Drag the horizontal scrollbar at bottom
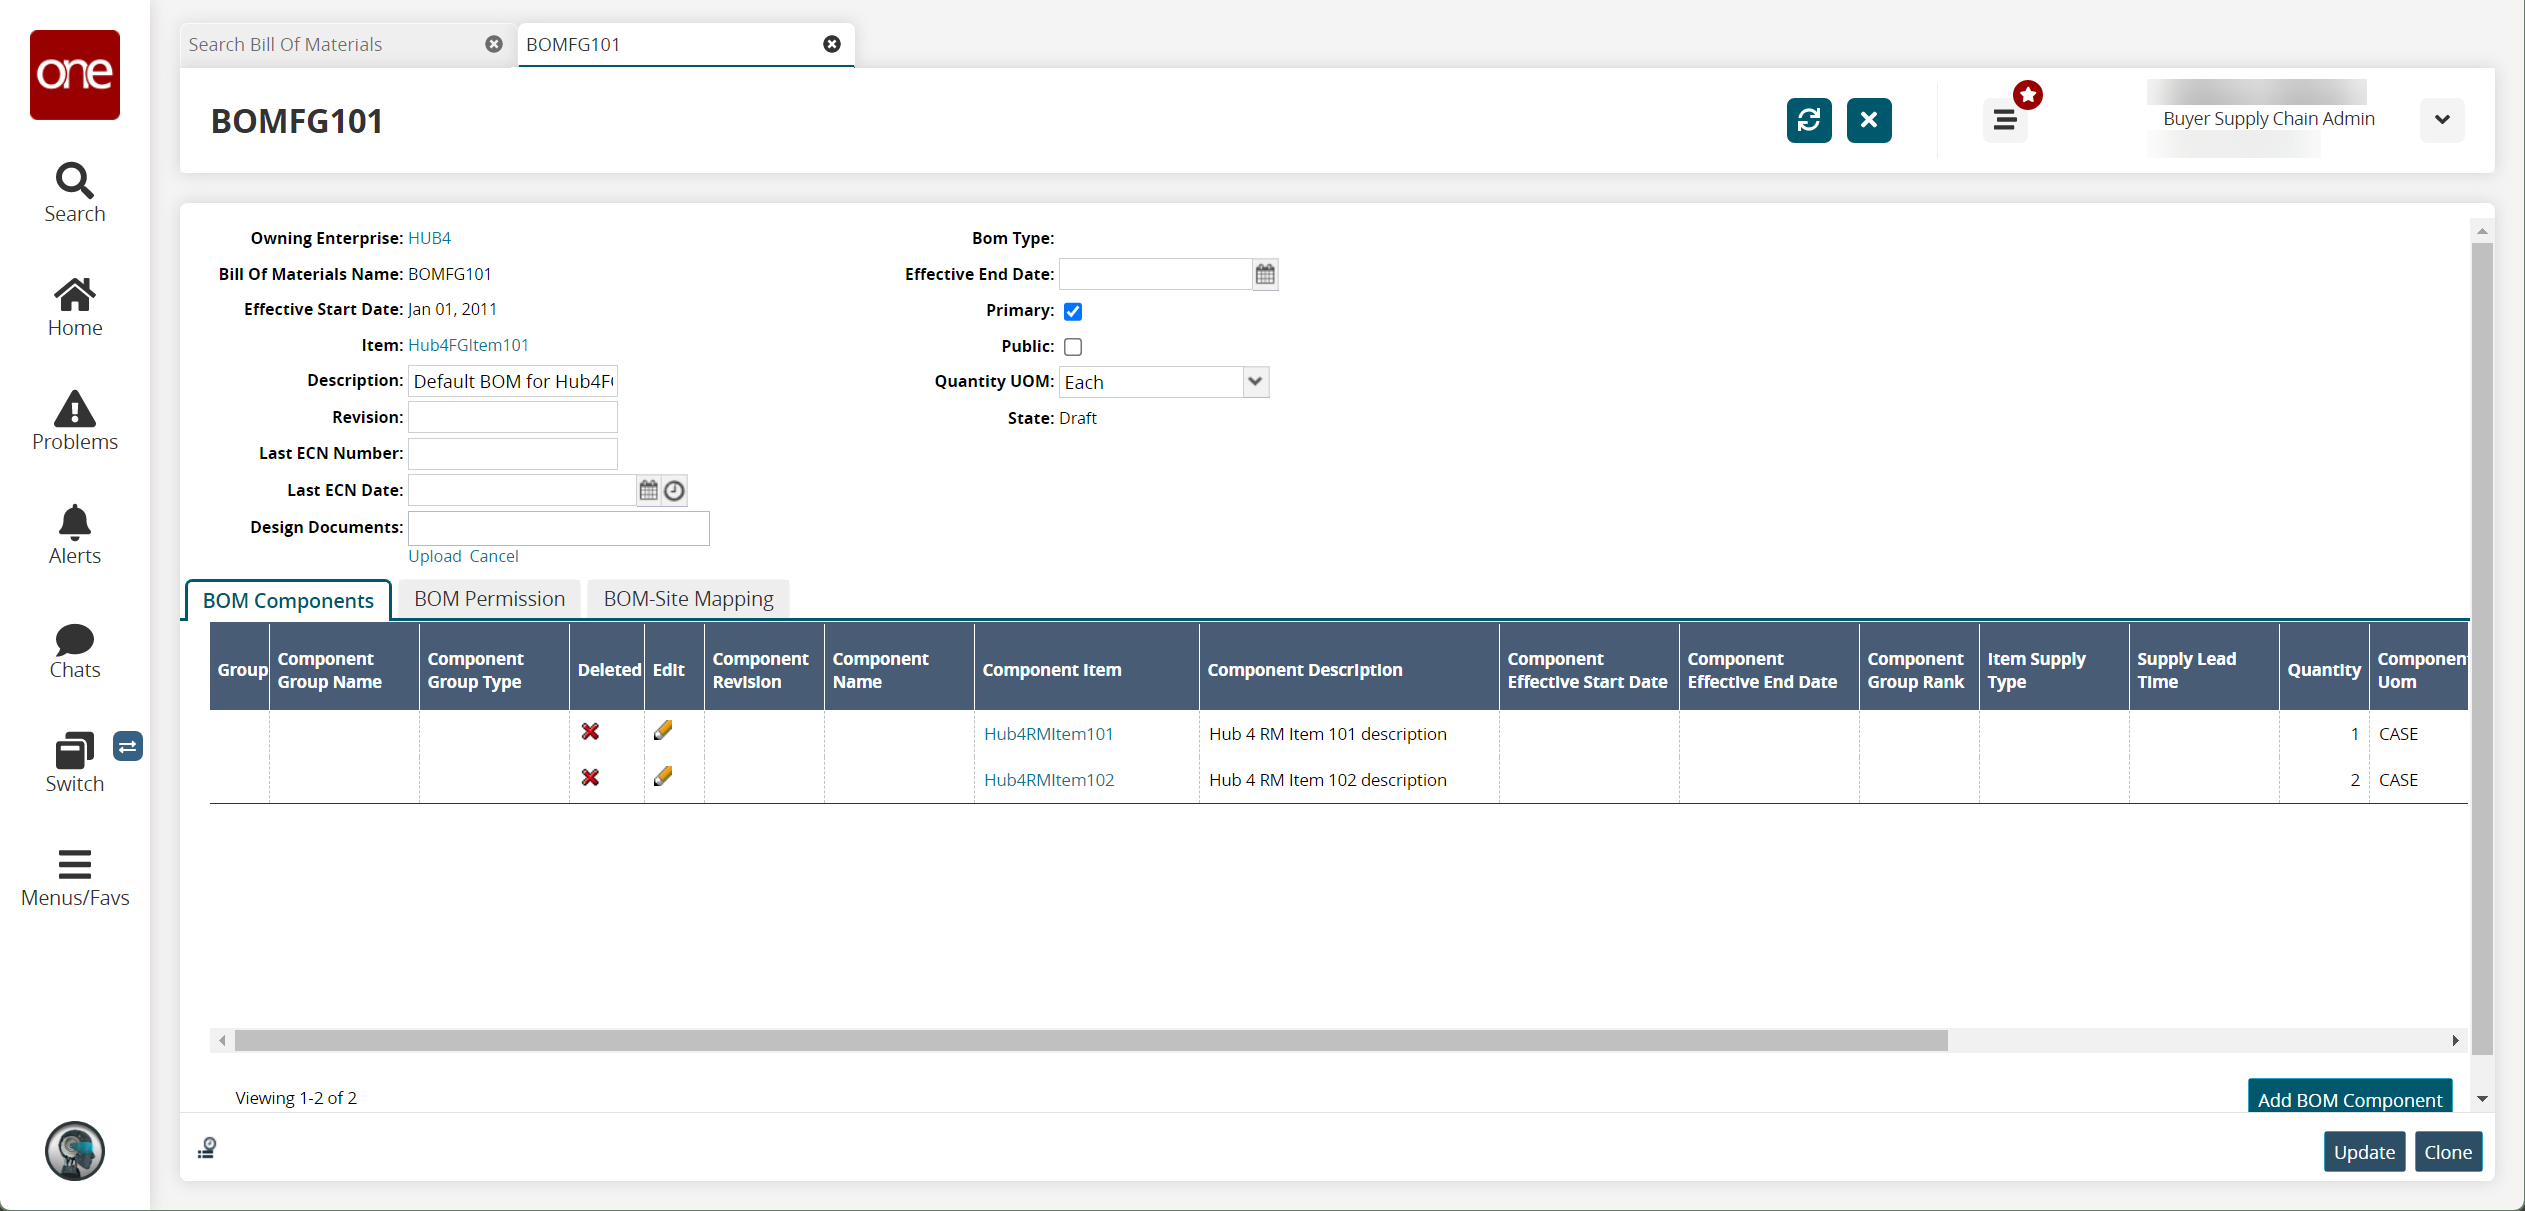The height and width of the screenshot is (1211, 2525). 1084,1039
